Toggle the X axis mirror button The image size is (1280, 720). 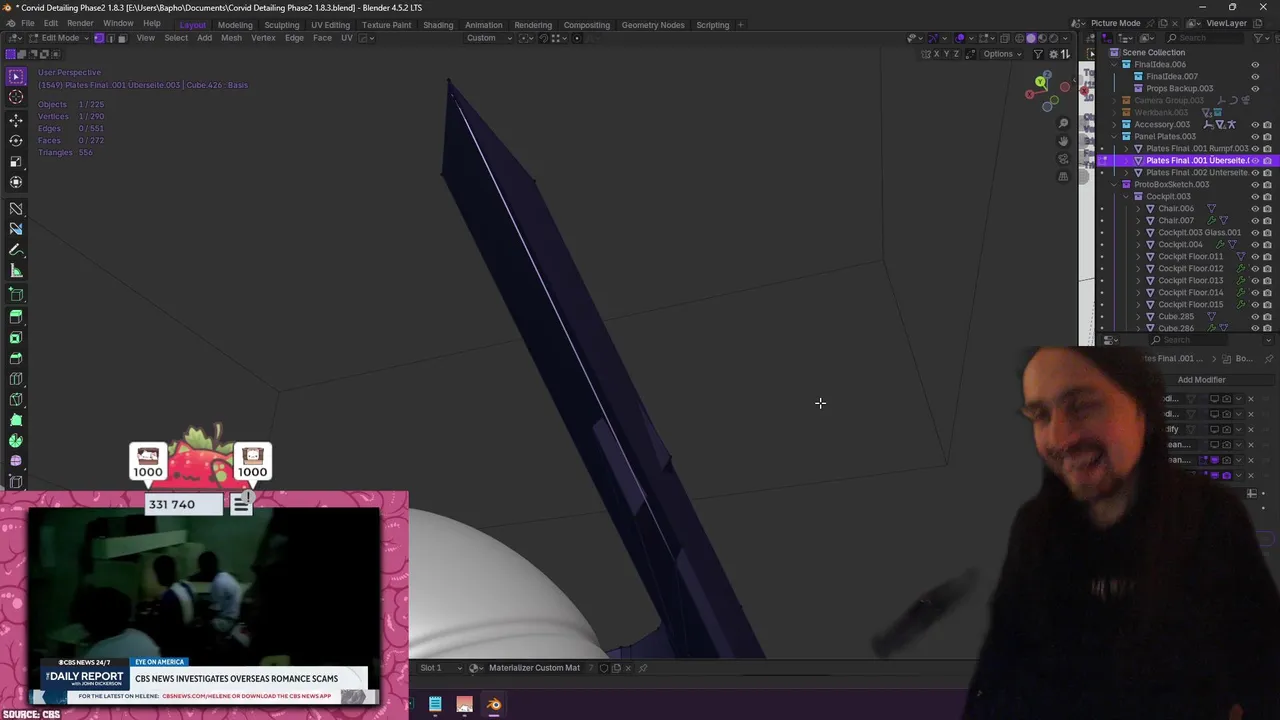(937, 54)
